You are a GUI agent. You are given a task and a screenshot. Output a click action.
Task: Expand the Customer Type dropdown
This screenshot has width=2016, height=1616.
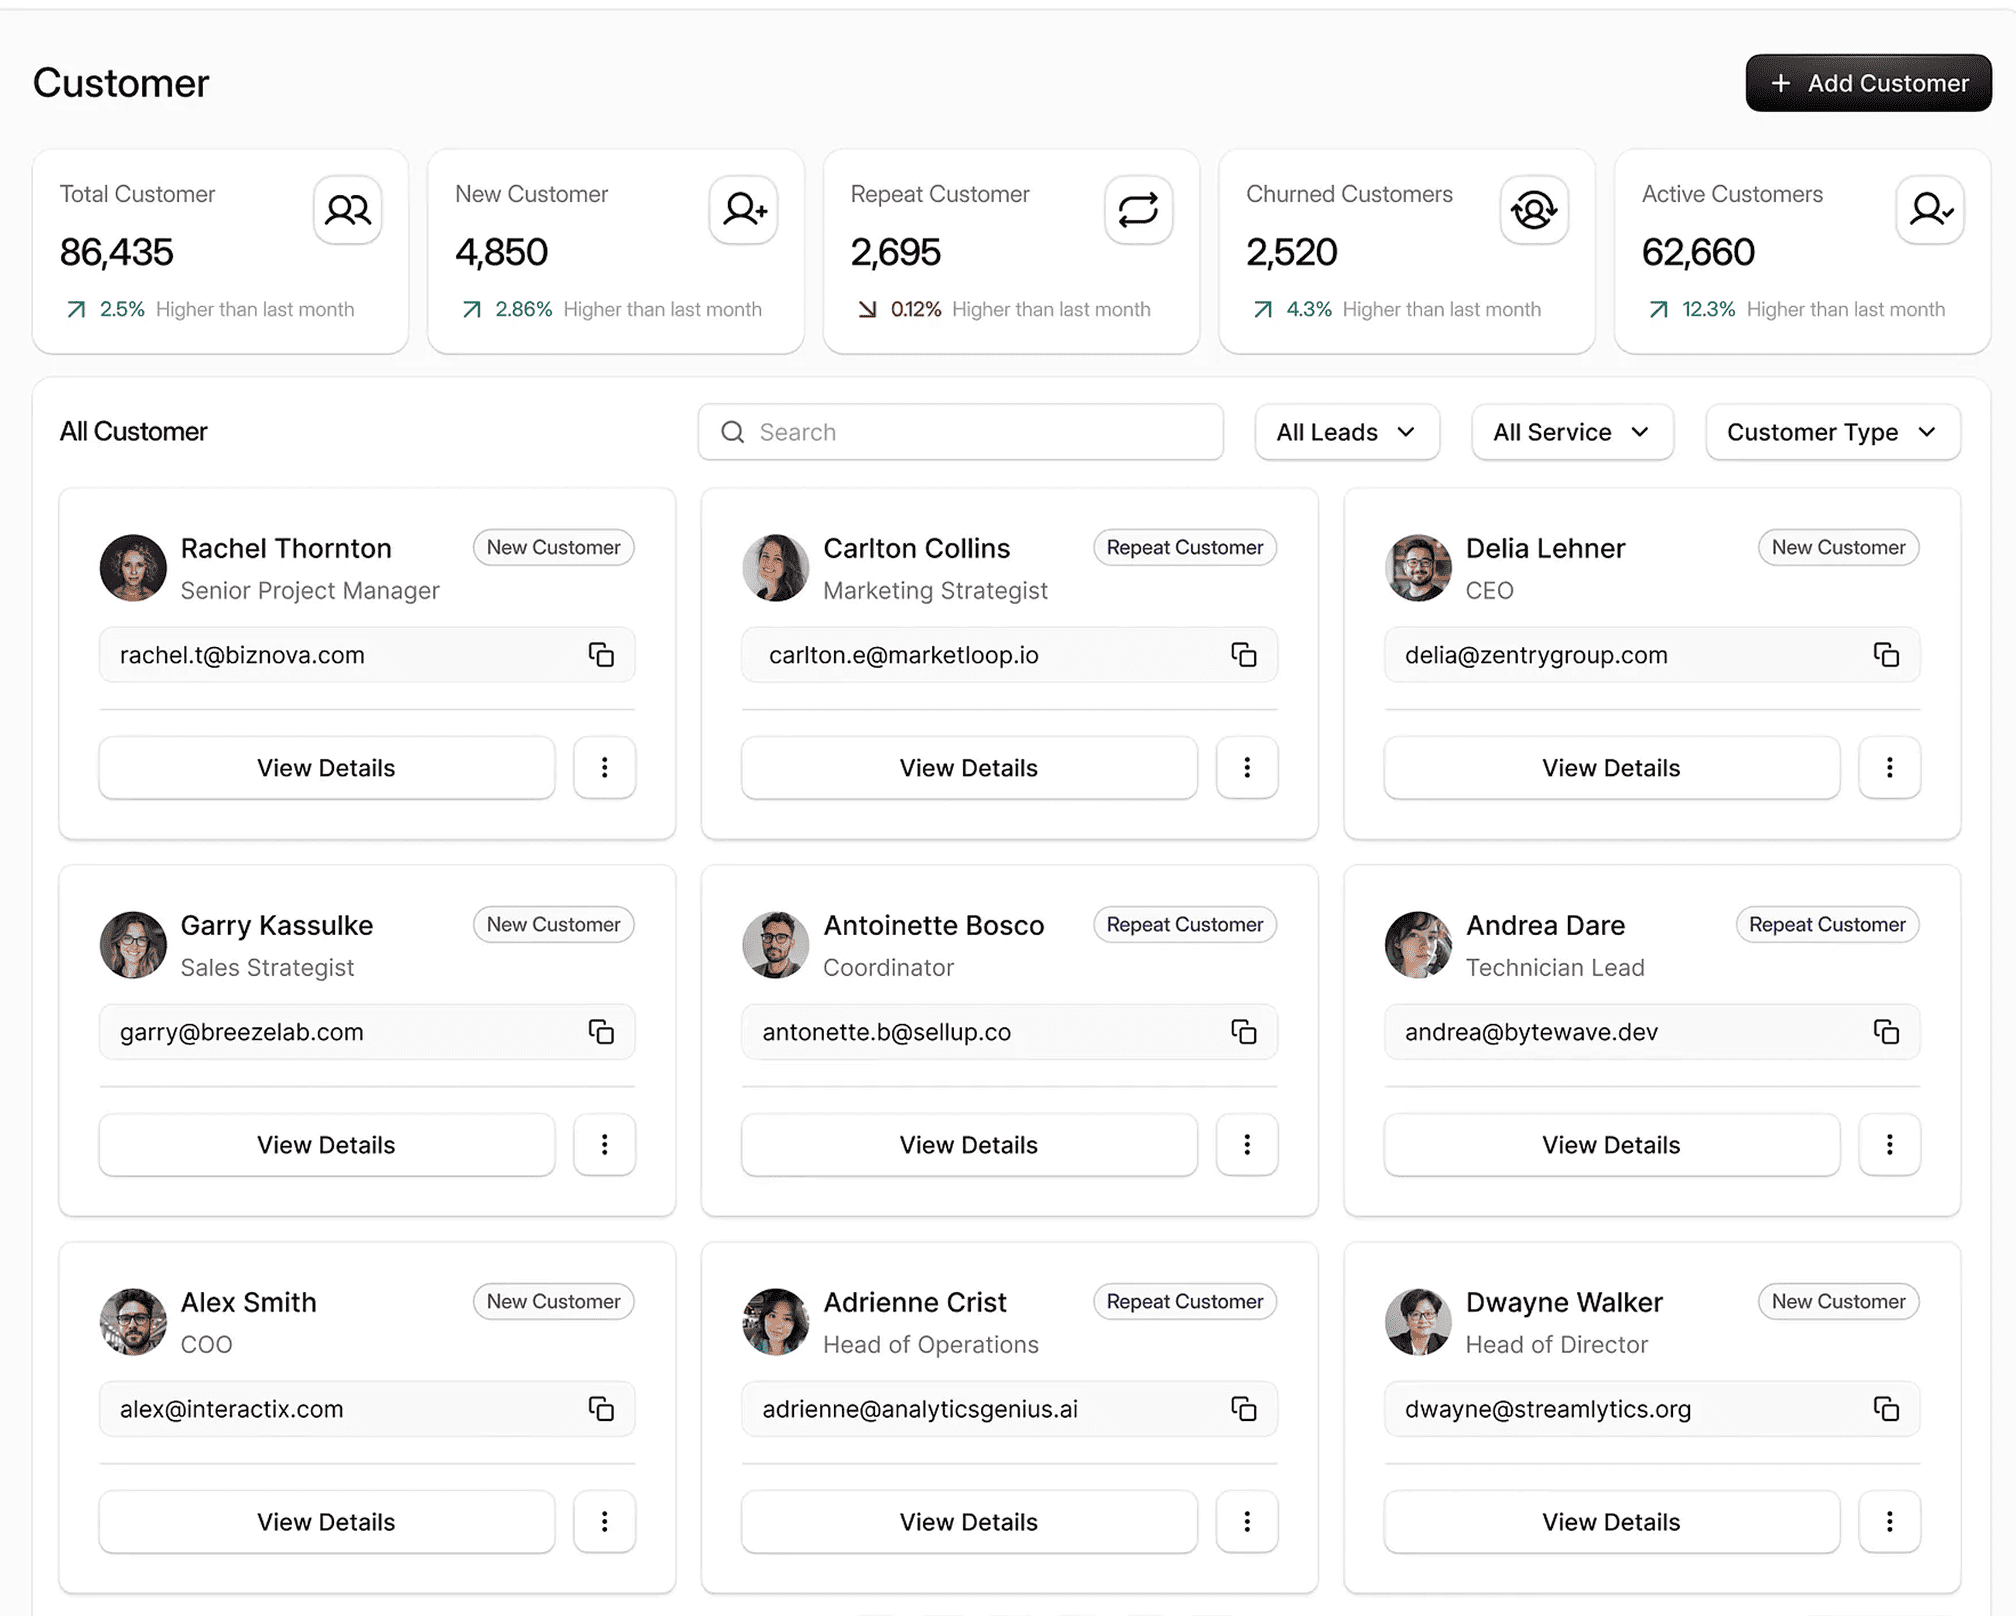point(1832,432)
